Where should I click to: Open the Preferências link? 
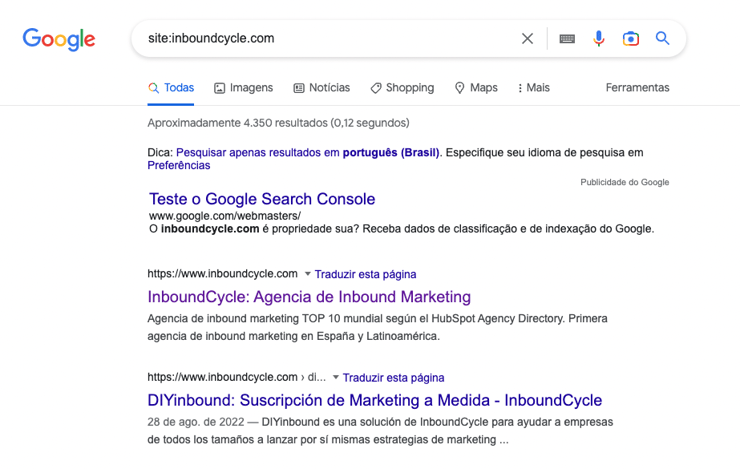pyautogui.click(x=179, y=165)
